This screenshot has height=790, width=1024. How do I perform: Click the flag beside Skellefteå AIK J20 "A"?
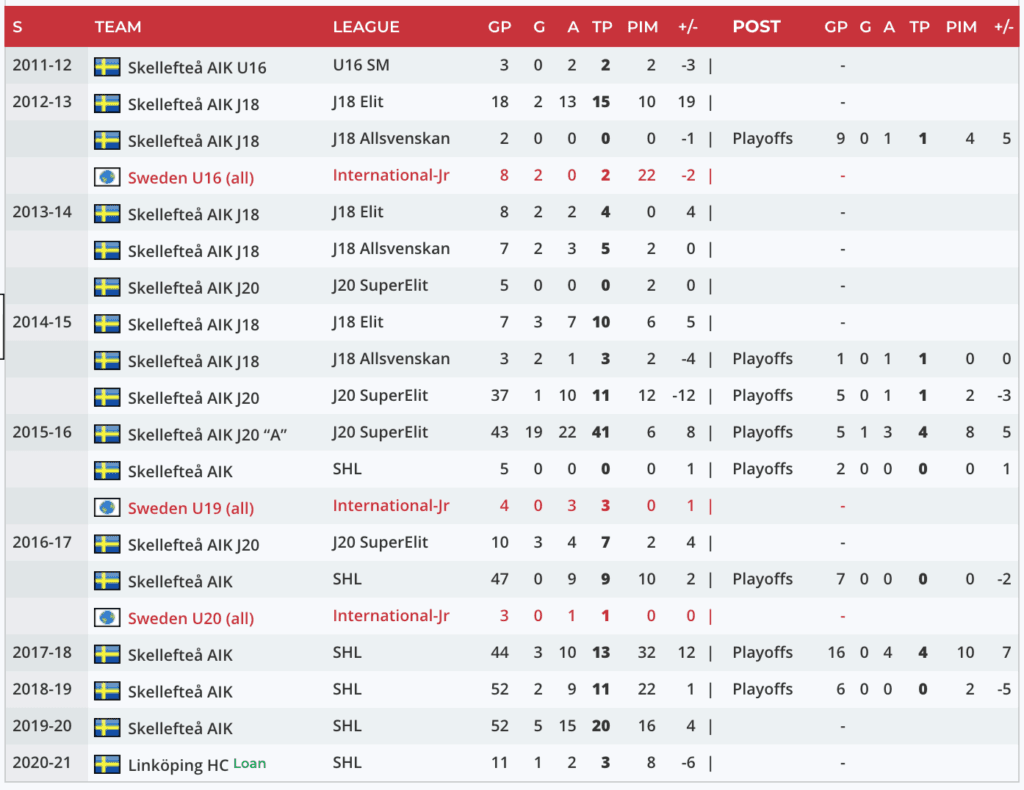pos(107,434)
